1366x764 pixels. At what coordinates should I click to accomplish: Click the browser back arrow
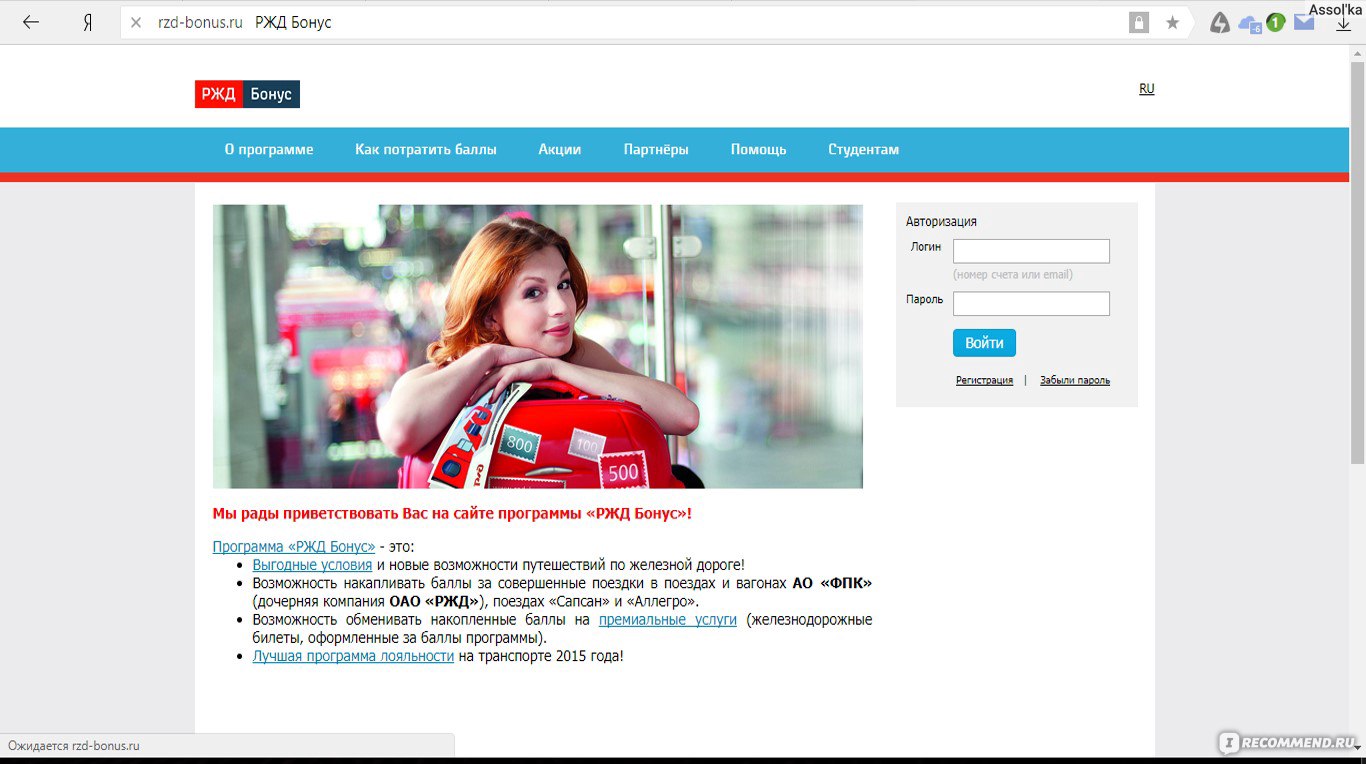pos(31,22)
